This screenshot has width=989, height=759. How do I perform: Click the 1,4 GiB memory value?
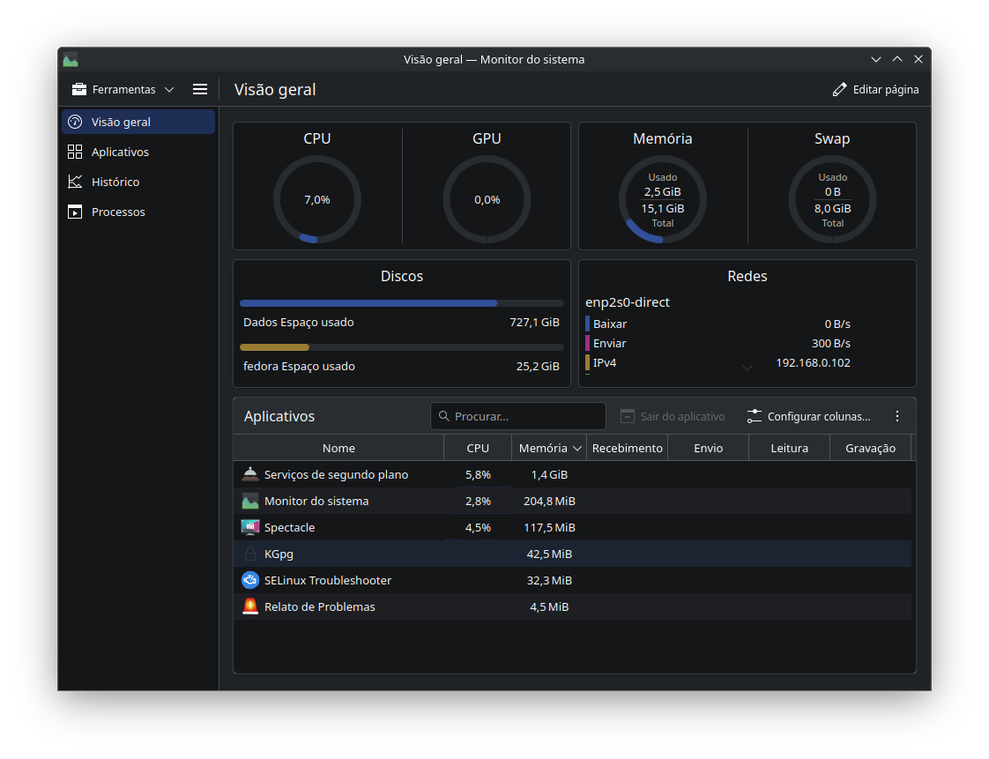pyautogui.click(x=549, y=474)
